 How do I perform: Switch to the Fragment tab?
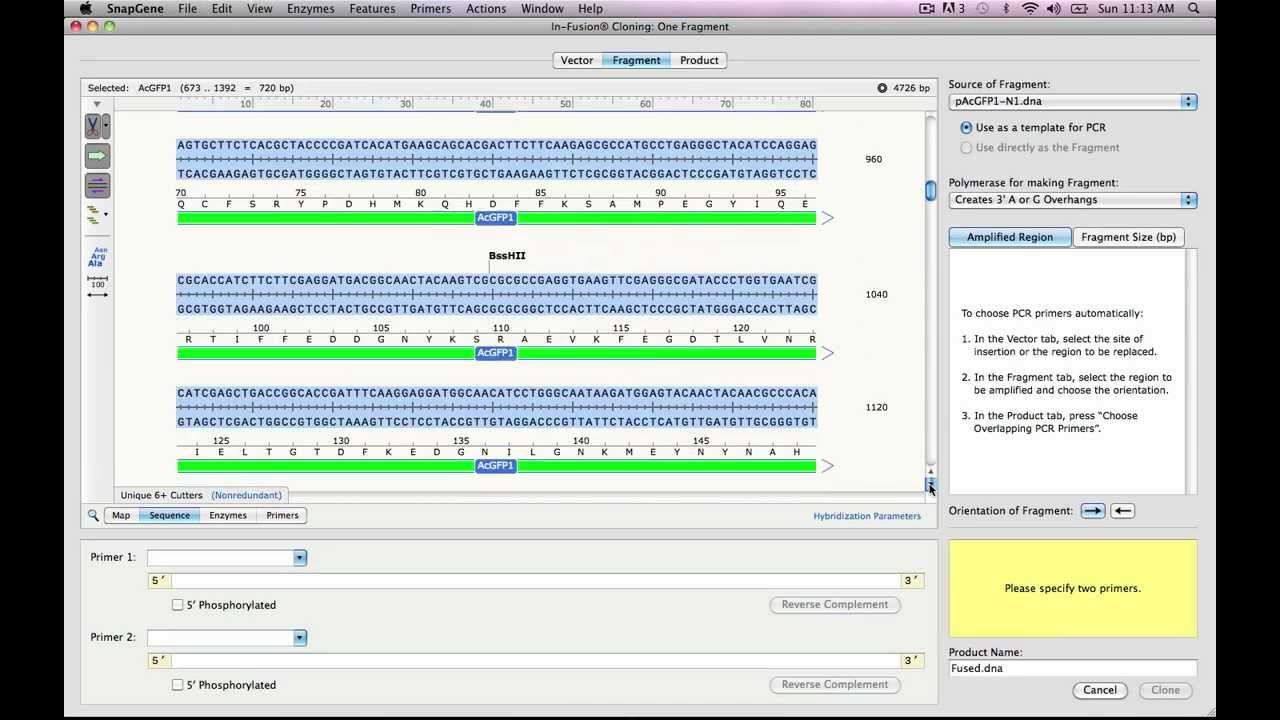click(x=636, y=60)
